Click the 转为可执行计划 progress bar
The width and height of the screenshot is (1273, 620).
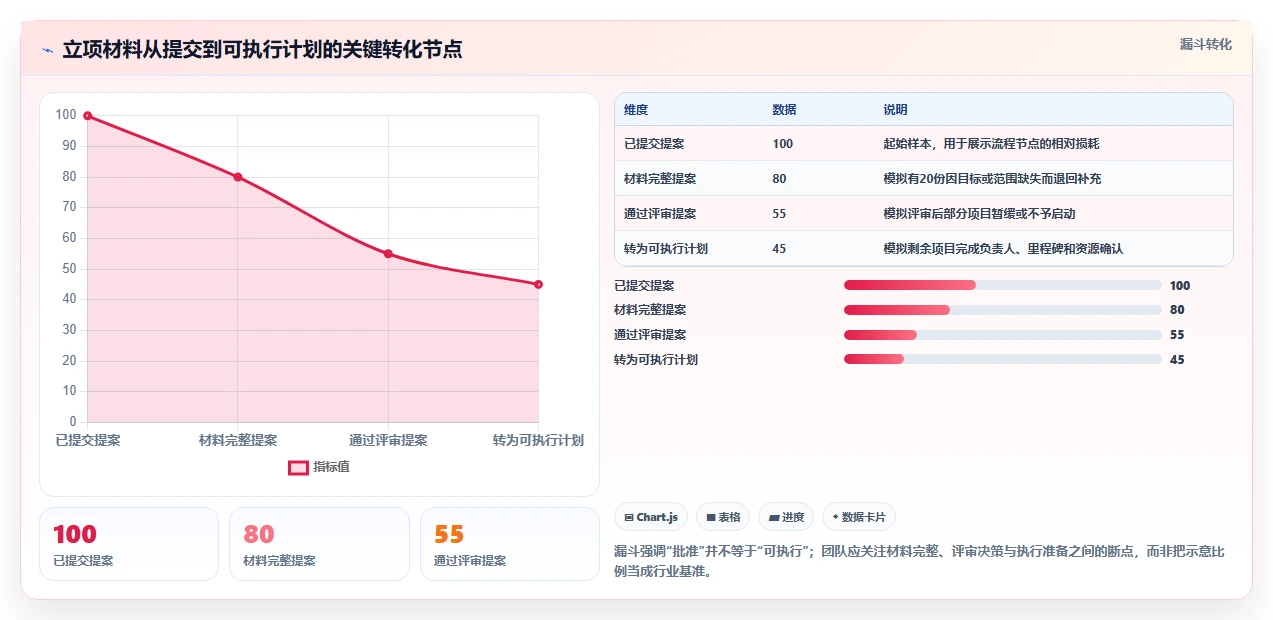[1003, 360]
